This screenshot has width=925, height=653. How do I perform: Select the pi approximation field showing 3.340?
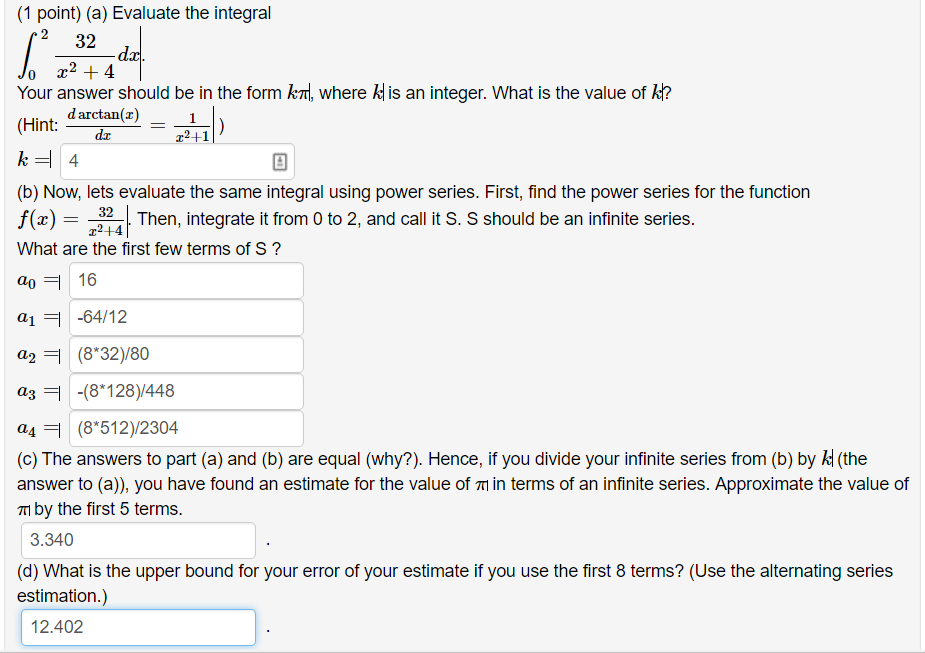(x=137, y=539)
